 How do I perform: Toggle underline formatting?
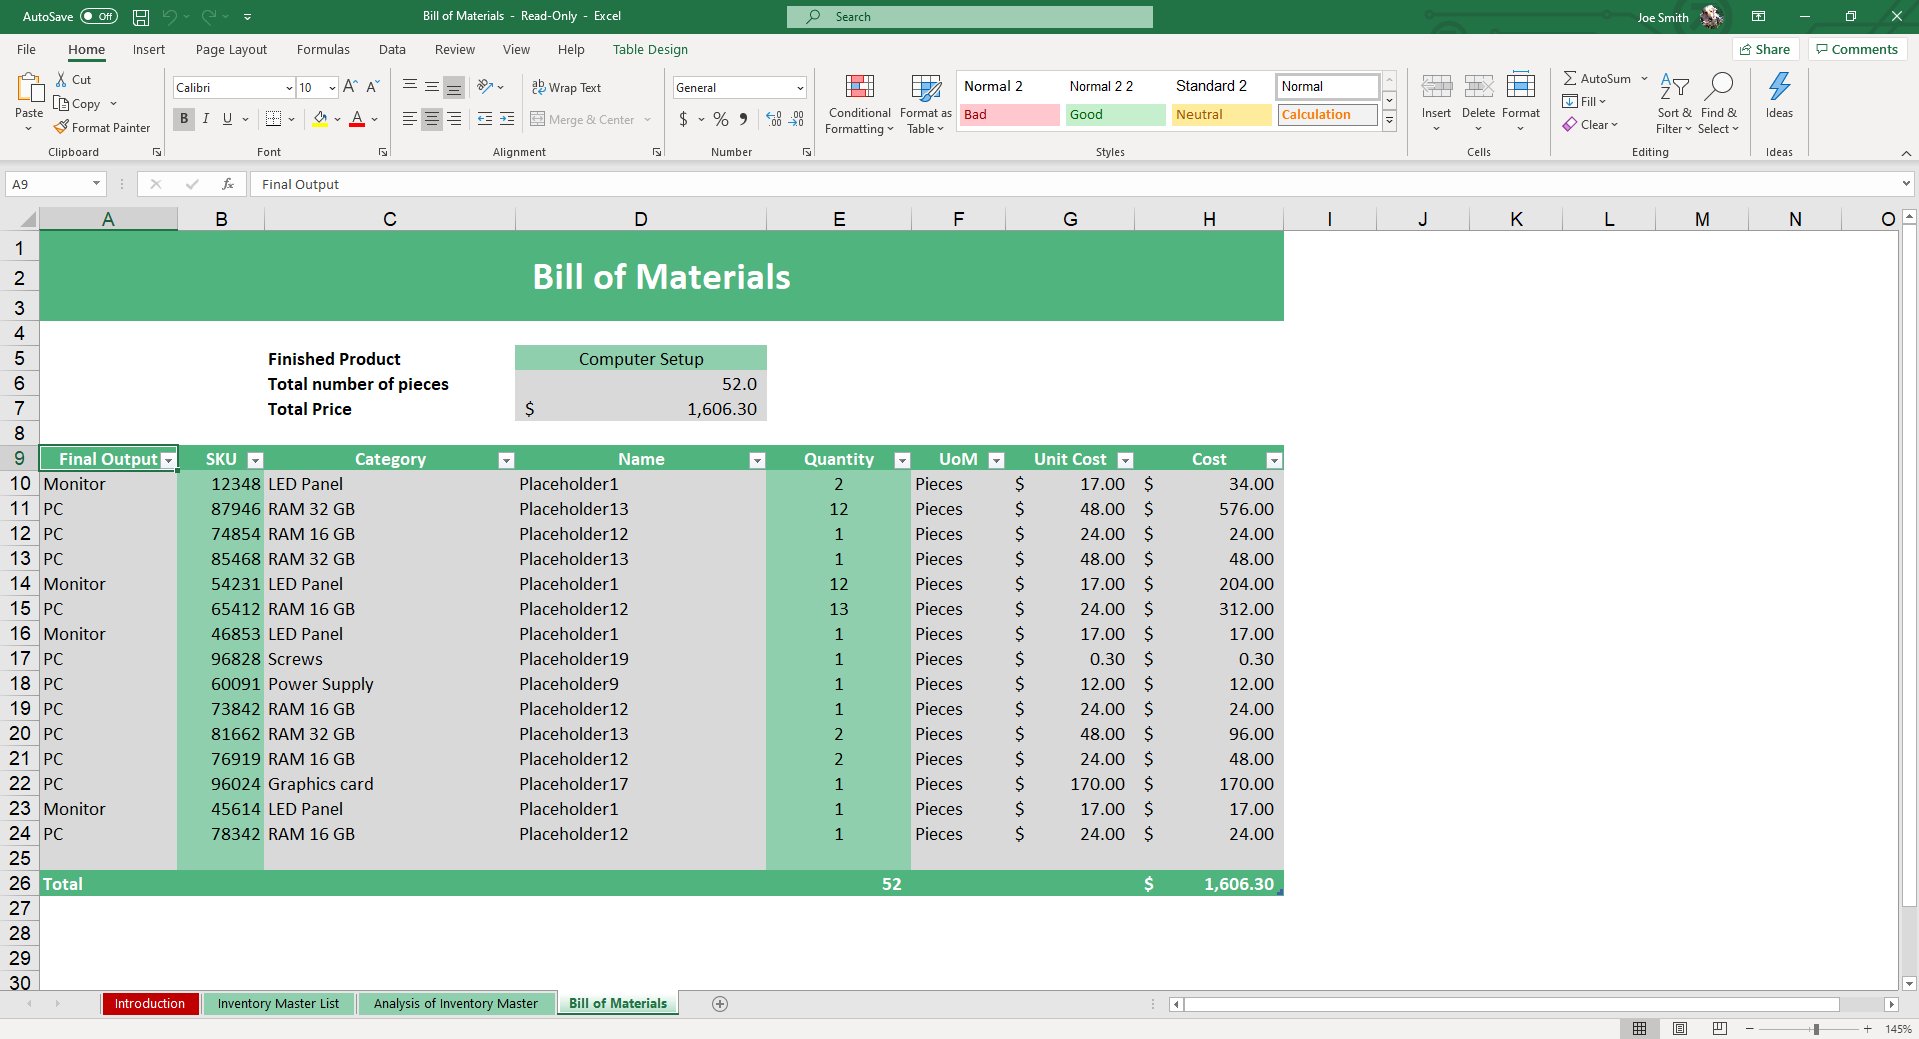[x=227, y=119]
